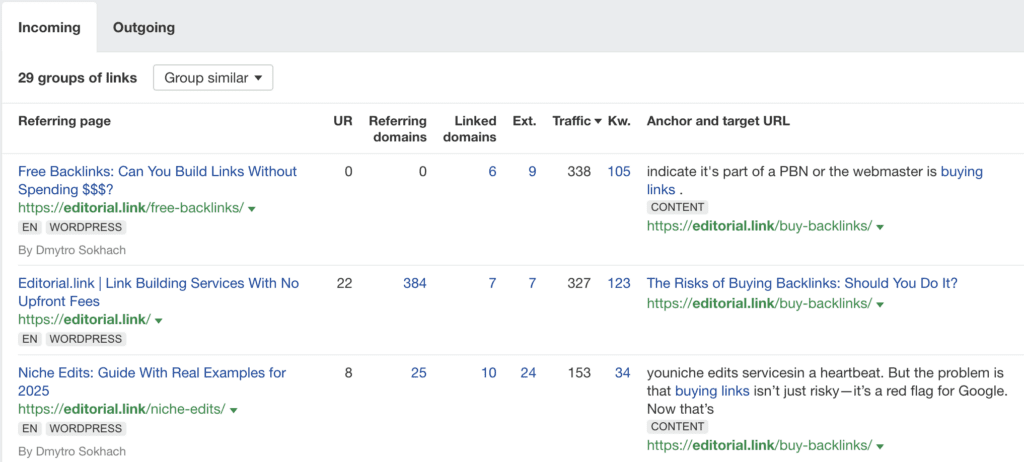Select the '29 groups of links' text
The image size is (1024, 462).
[78, 78]
